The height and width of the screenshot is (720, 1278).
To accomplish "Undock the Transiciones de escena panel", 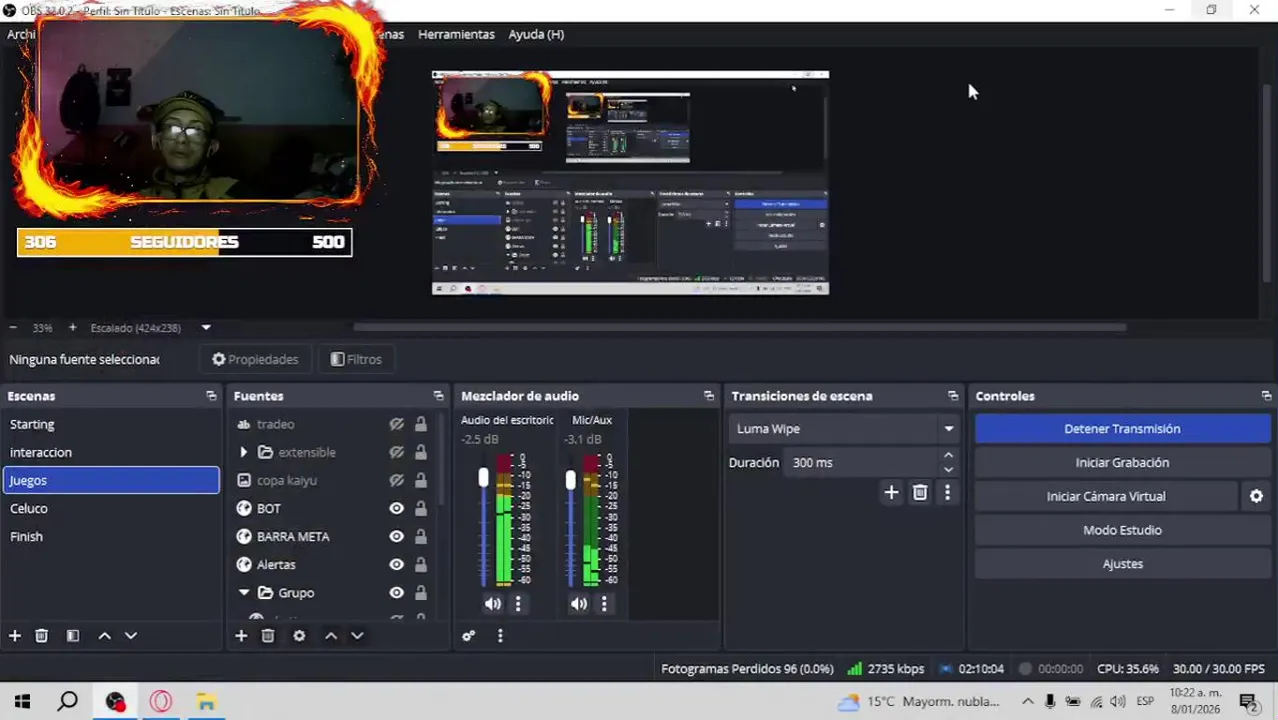I will pyautogui.click(x=953, y=396).
